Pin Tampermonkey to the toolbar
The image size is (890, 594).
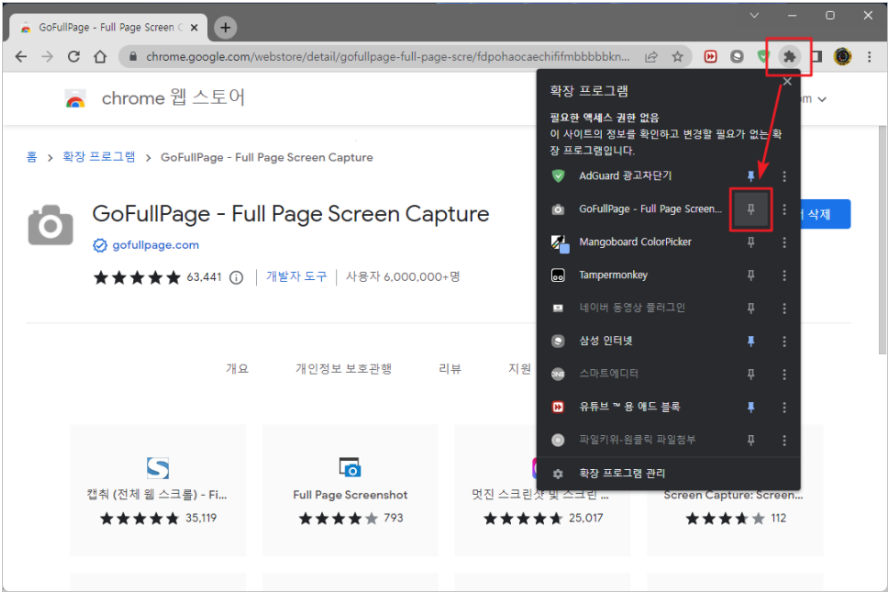750,275
